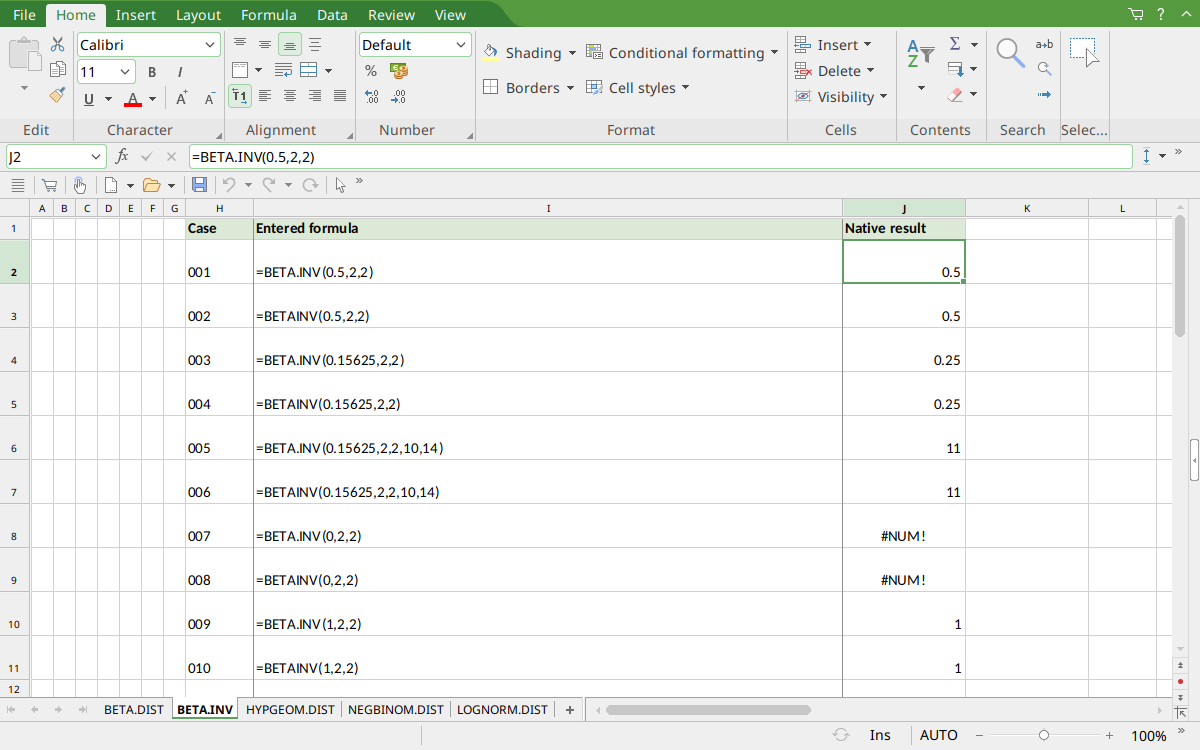The image size is (1200, 750).
Task: Open the font size 11 dropdown
Action: 126,72
